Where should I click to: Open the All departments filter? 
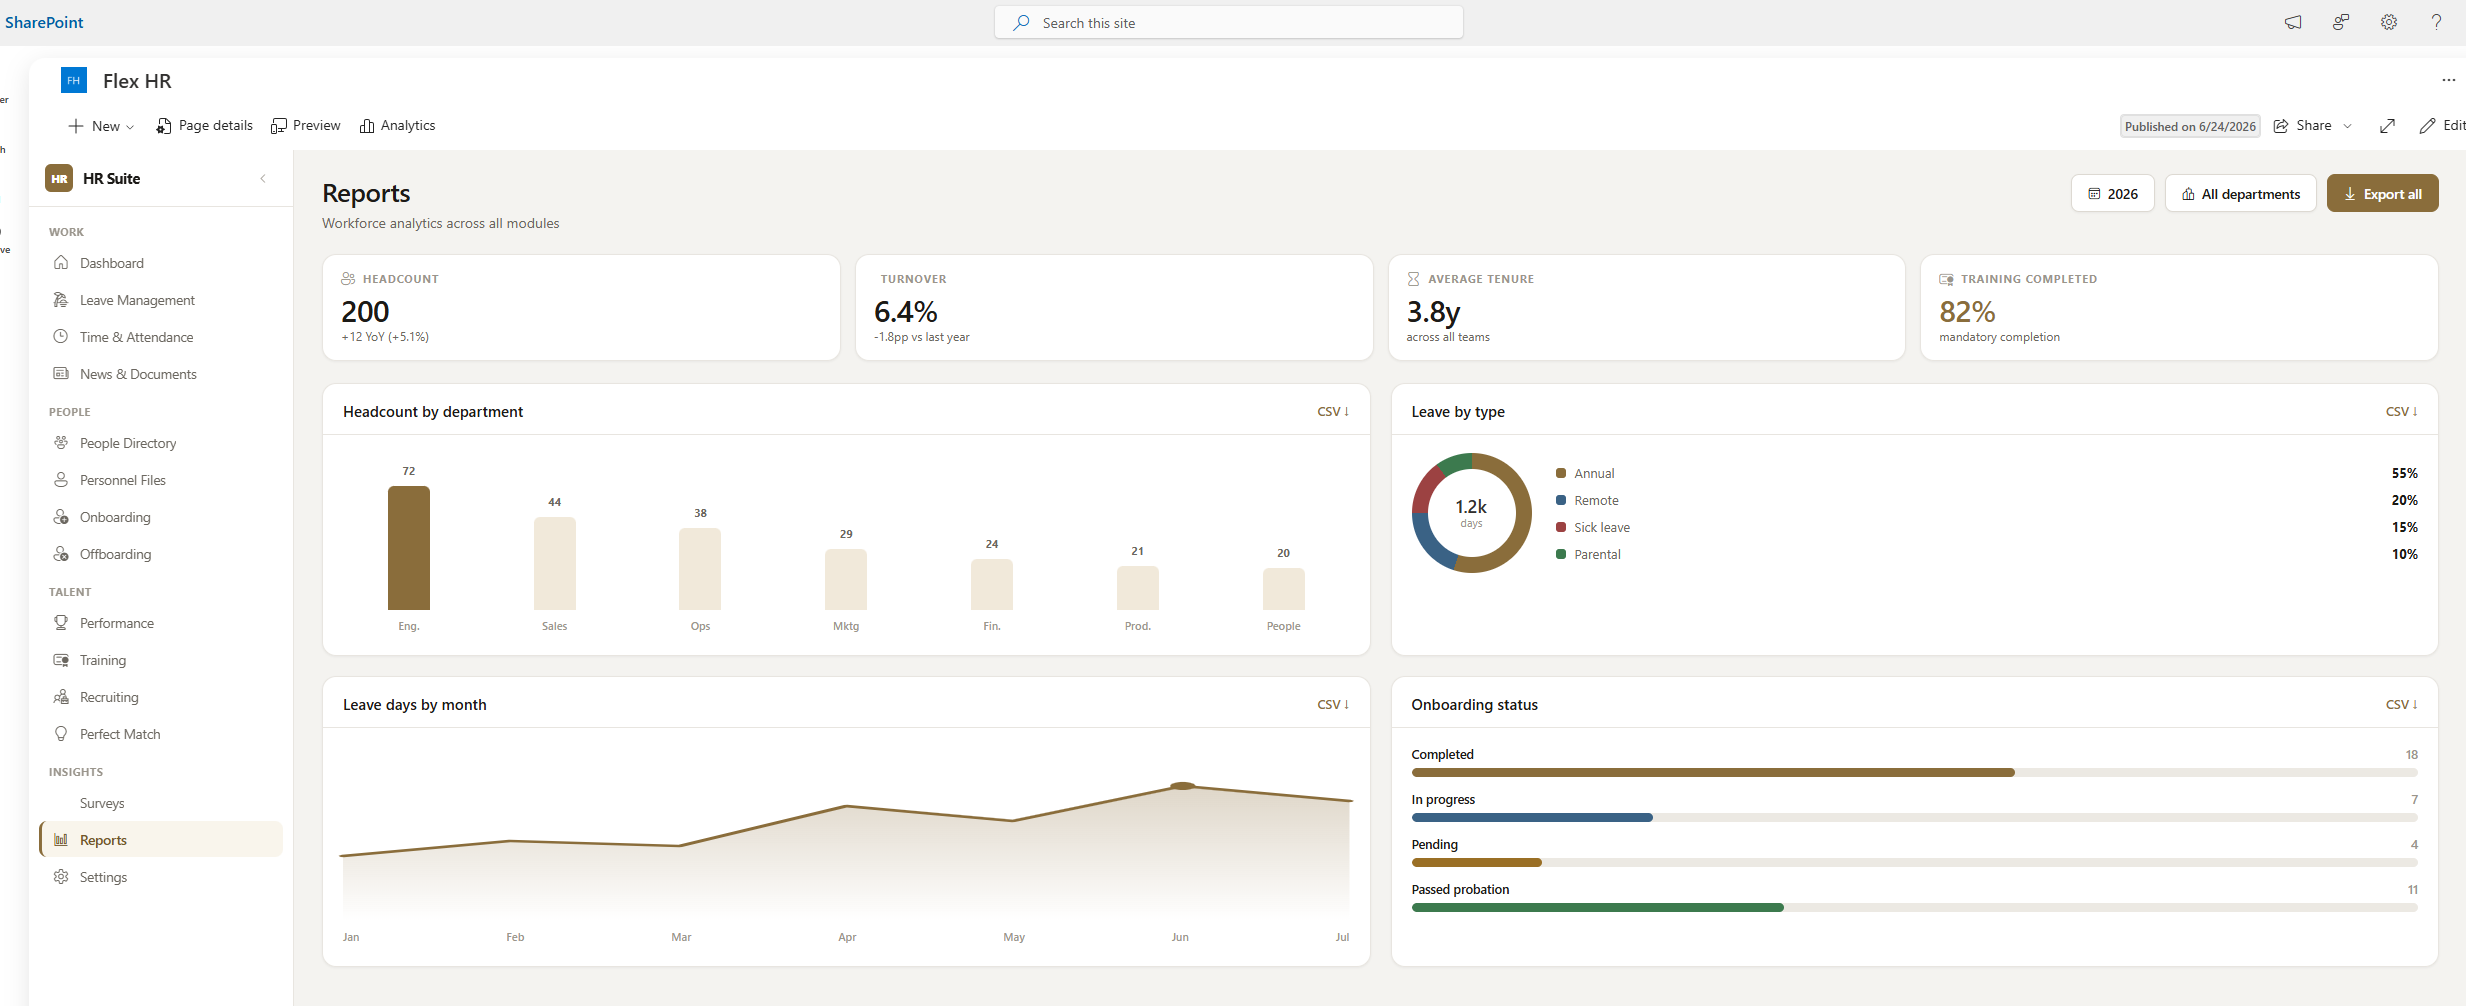point(2240,194)
